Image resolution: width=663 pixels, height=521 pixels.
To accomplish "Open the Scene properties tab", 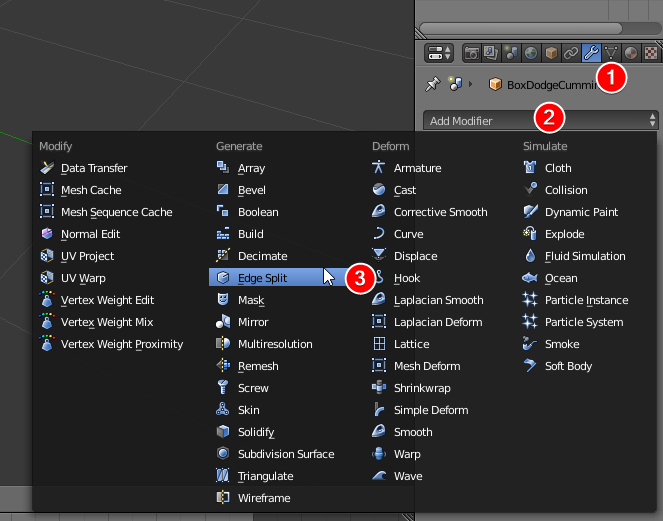I will 511,53.
